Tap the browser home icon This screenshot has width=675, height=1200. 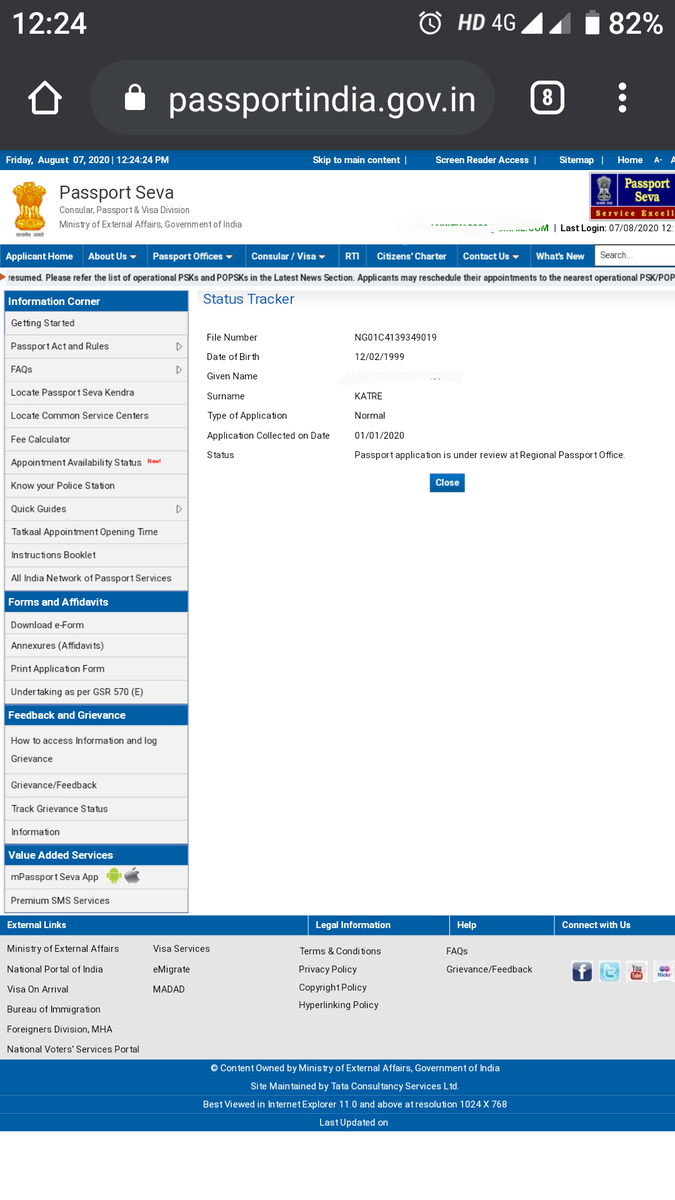[x=45, y=98]
